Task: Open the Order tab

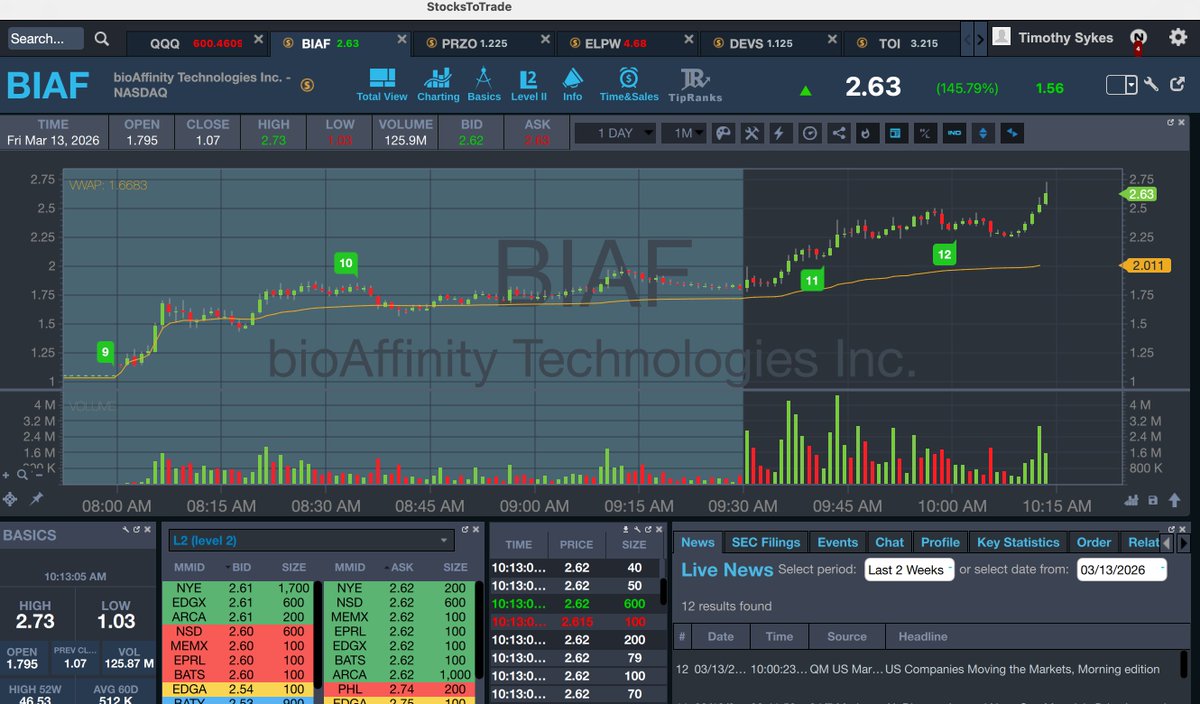Action: [1093, 542]
